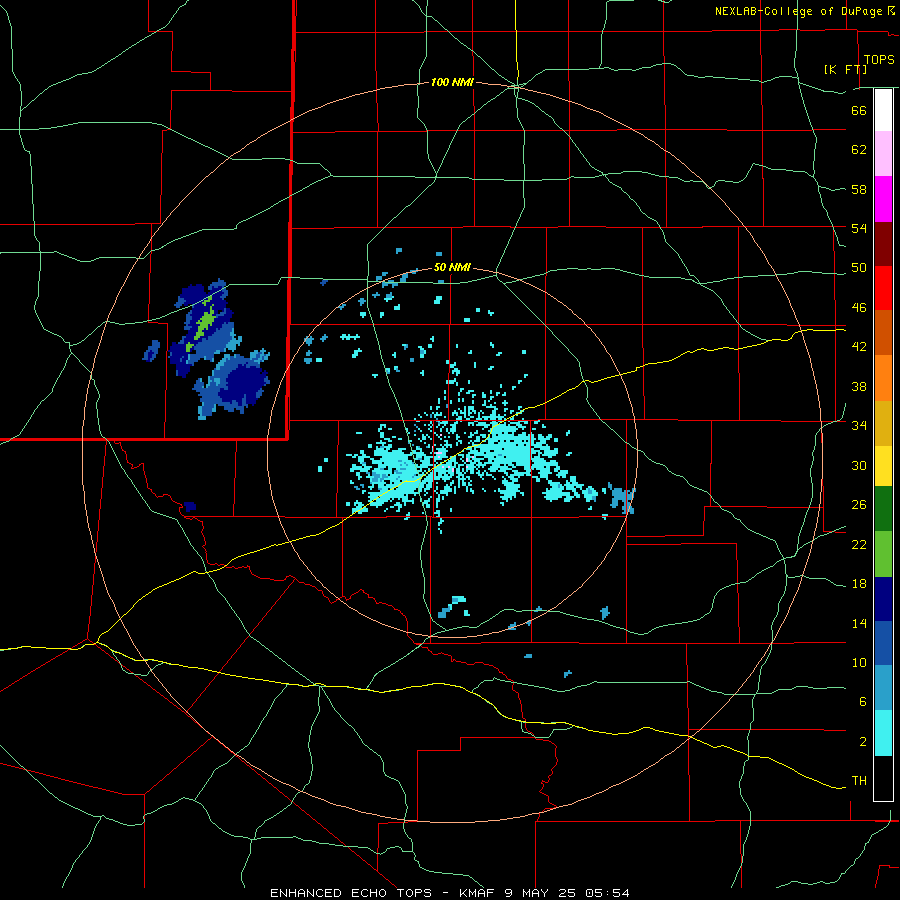This screenshot has width=900, height=900.
Task: Click the yellow 30 K FT legend swatch
Action: [x=883, y=466]
